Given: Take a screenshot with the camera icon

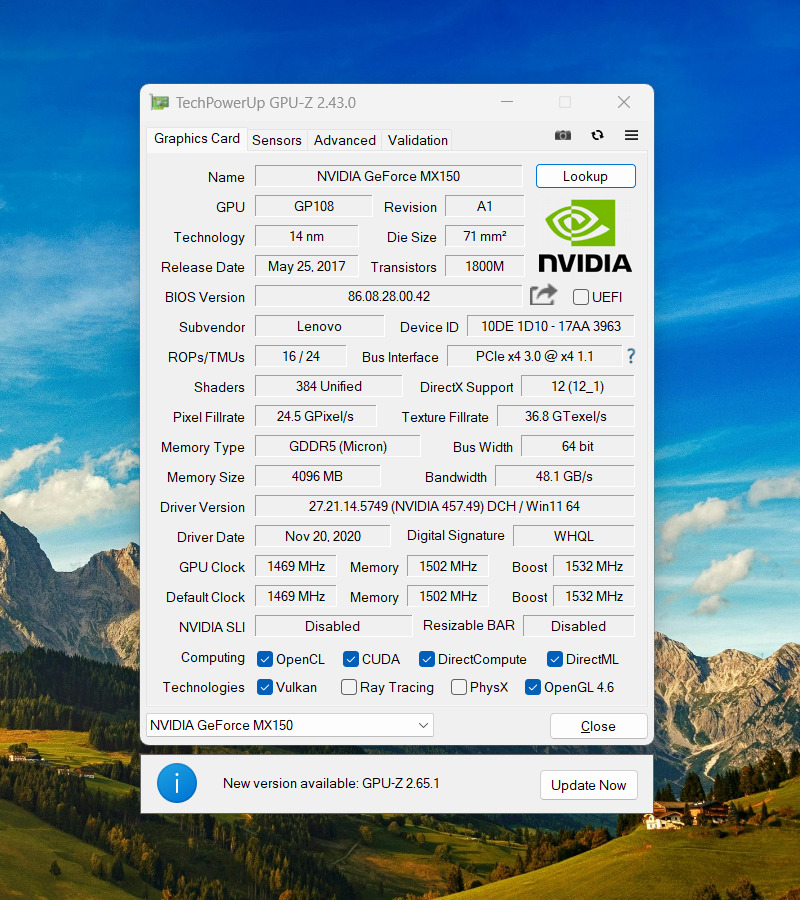Looking at the screenshot, I should click(x=562, y=135).
